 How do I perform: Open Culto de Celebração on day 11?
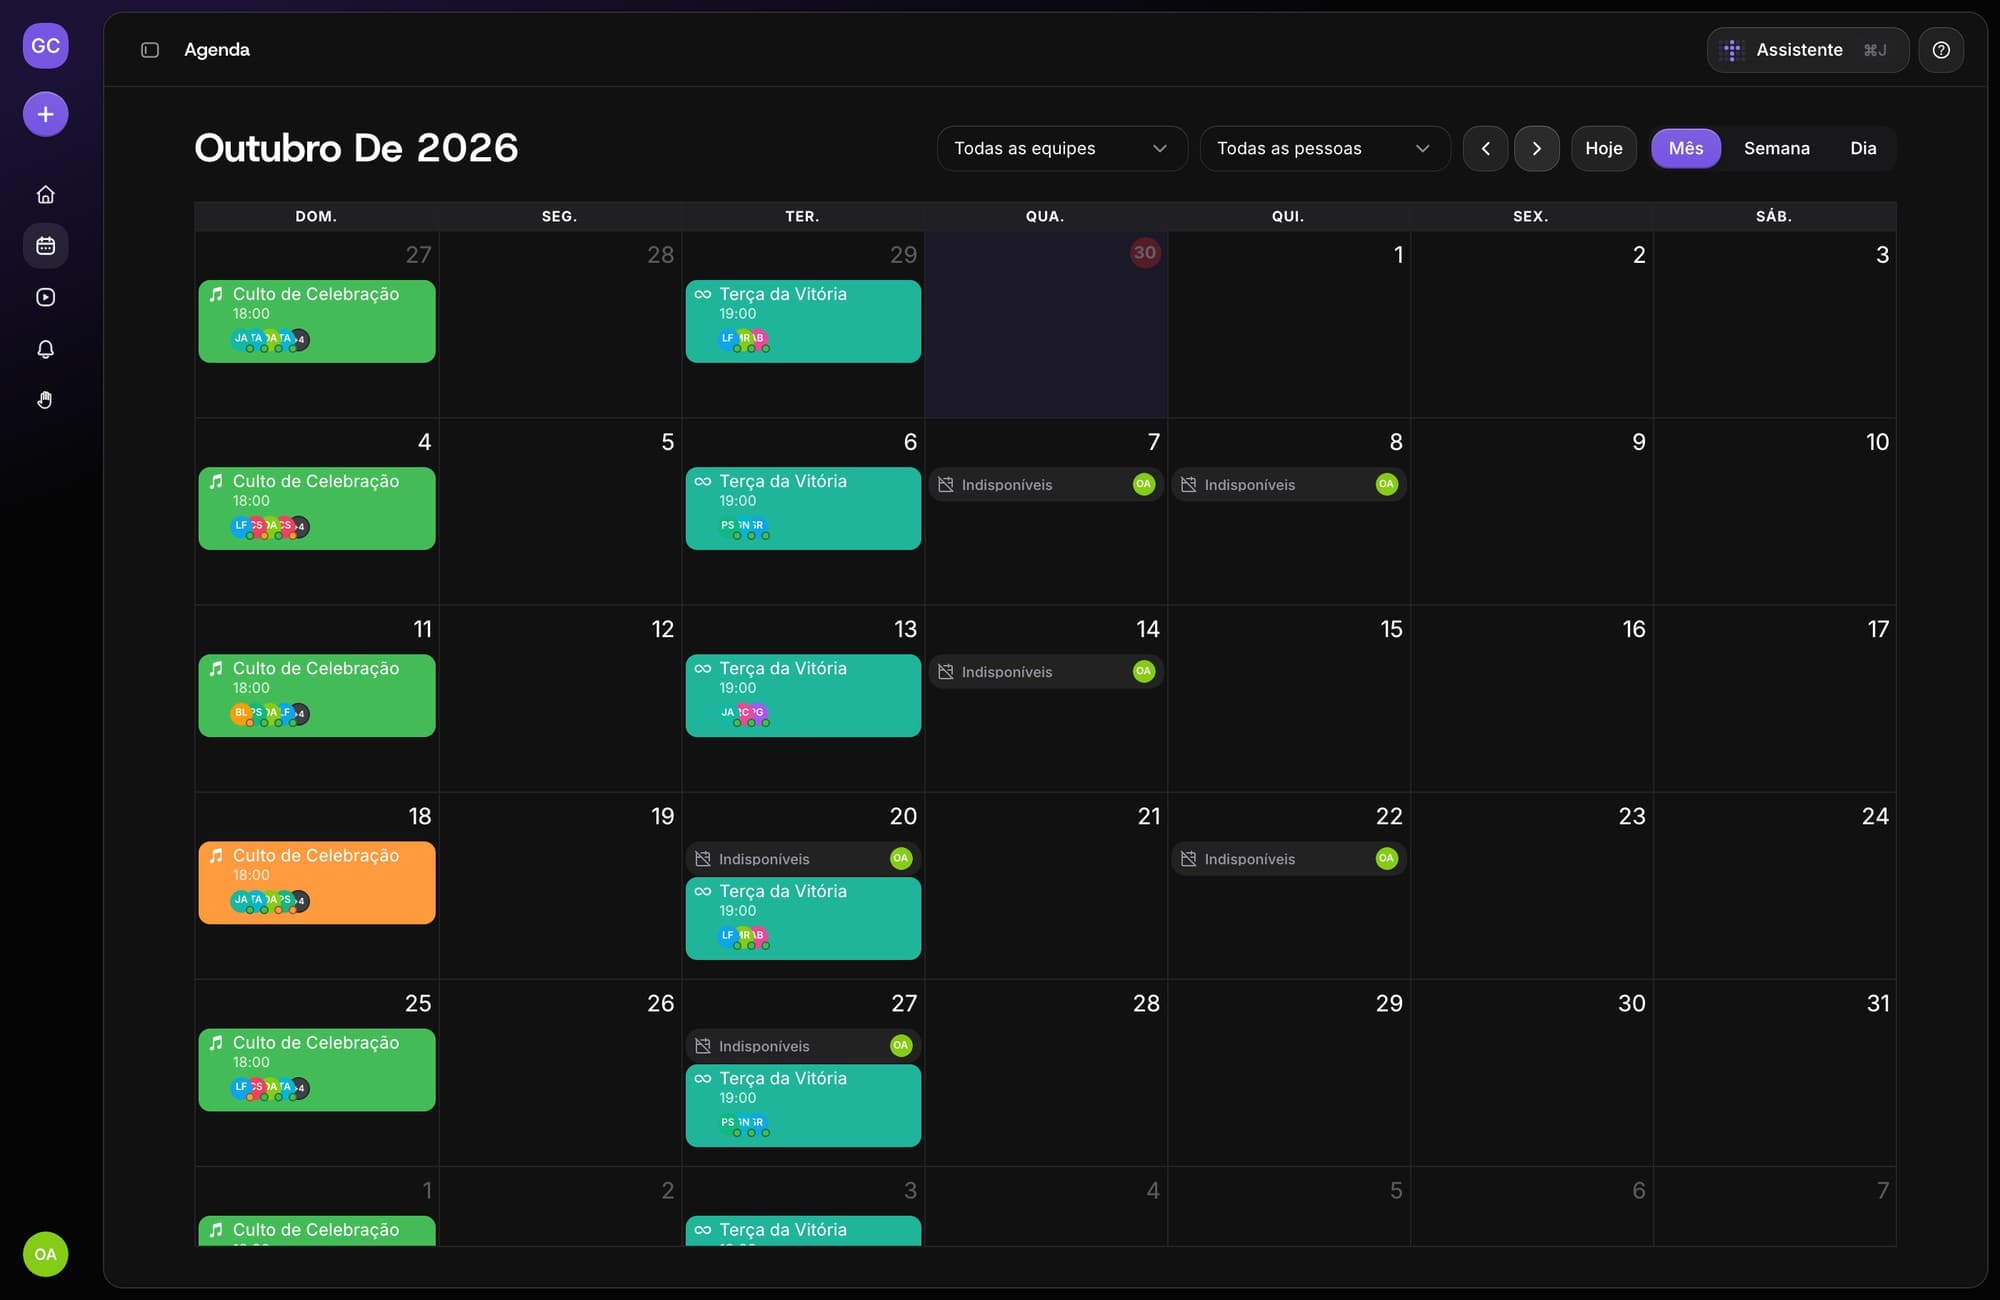[317, 695]
